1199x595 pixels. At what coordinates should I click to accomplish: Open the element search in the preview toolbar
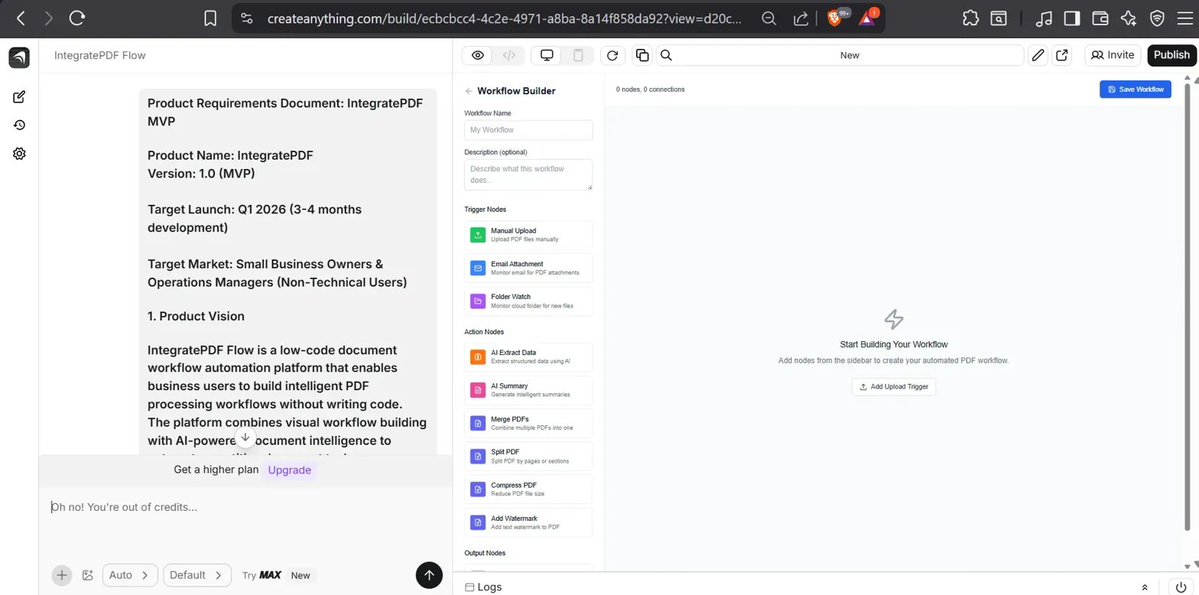pyautogui.click(x=666, y=55)
